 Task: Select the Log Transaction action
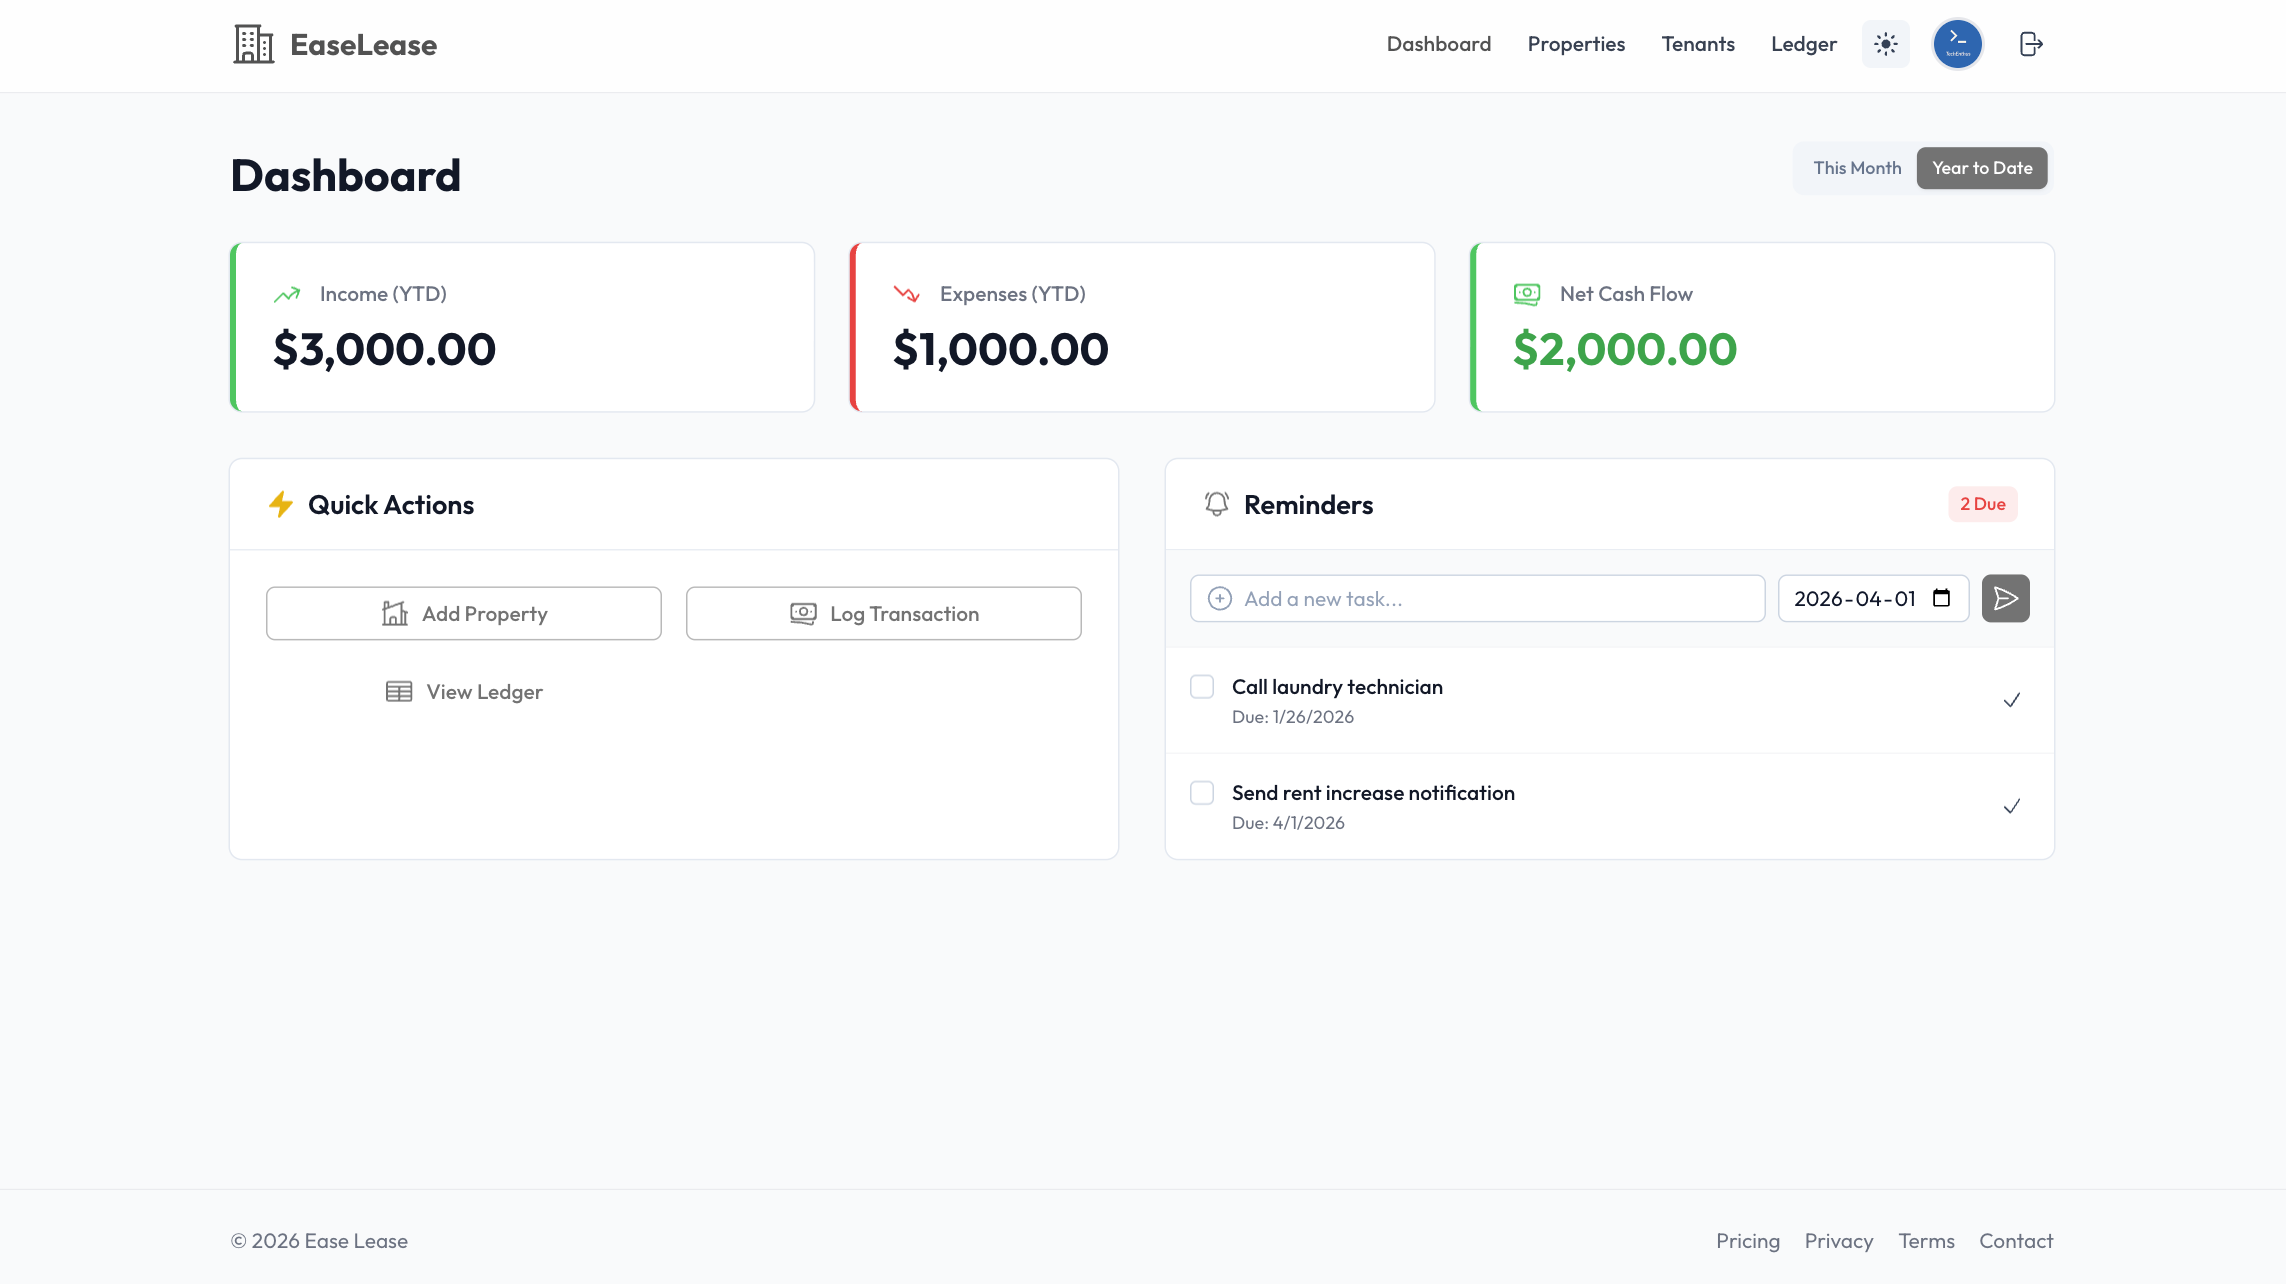click(883, 613)
